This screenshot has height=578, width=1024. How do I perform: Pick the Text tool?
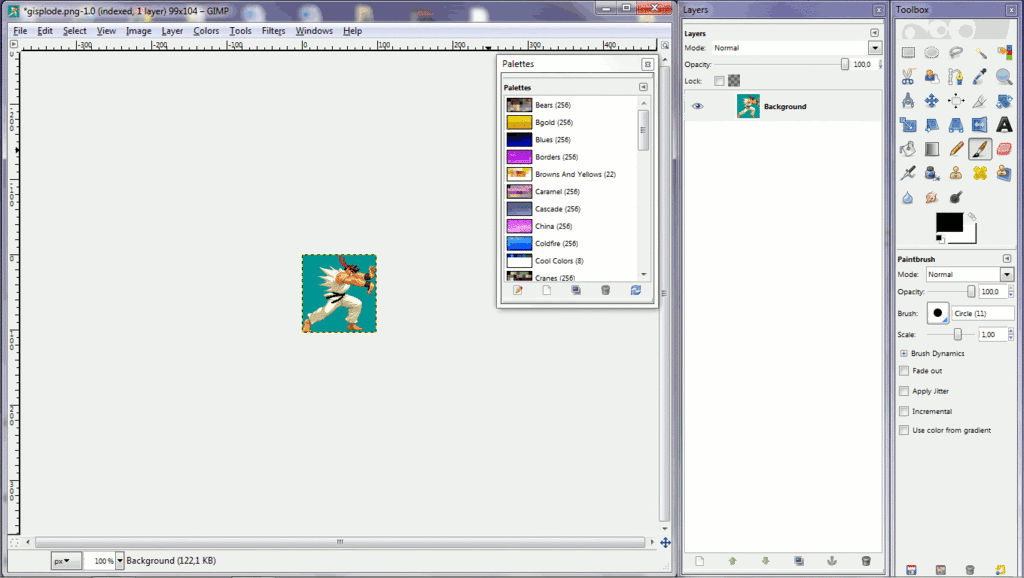(x=1005, y=125)
